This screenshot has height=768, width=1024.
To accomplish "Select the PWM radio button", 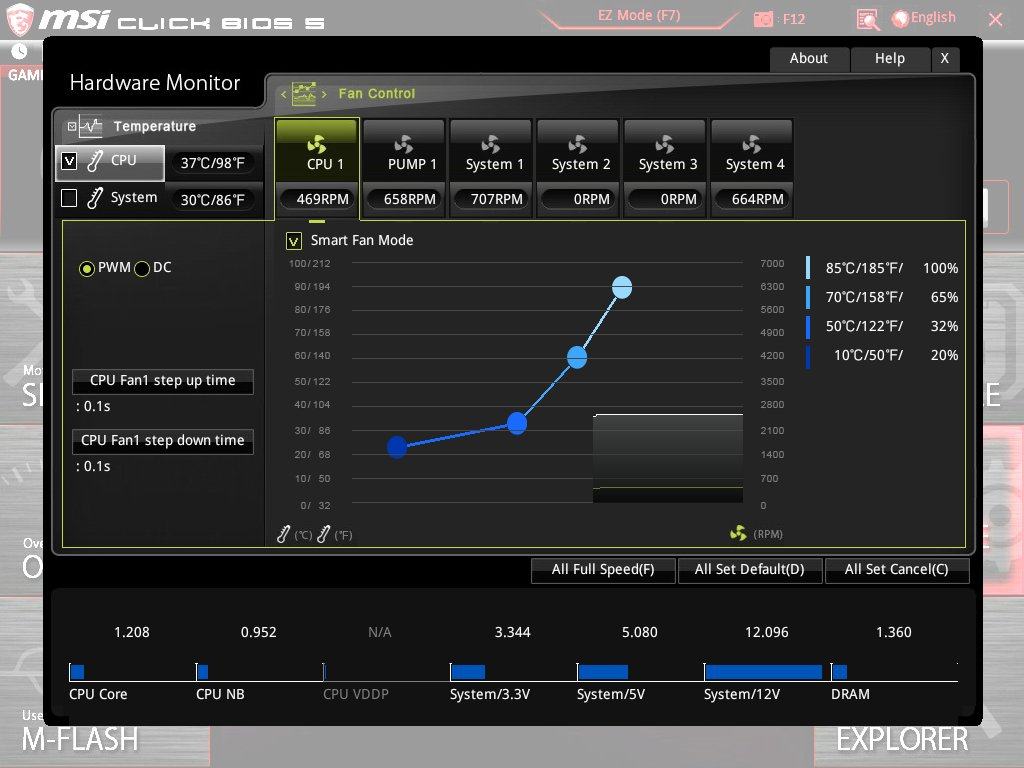I will (x=86, y=268).
